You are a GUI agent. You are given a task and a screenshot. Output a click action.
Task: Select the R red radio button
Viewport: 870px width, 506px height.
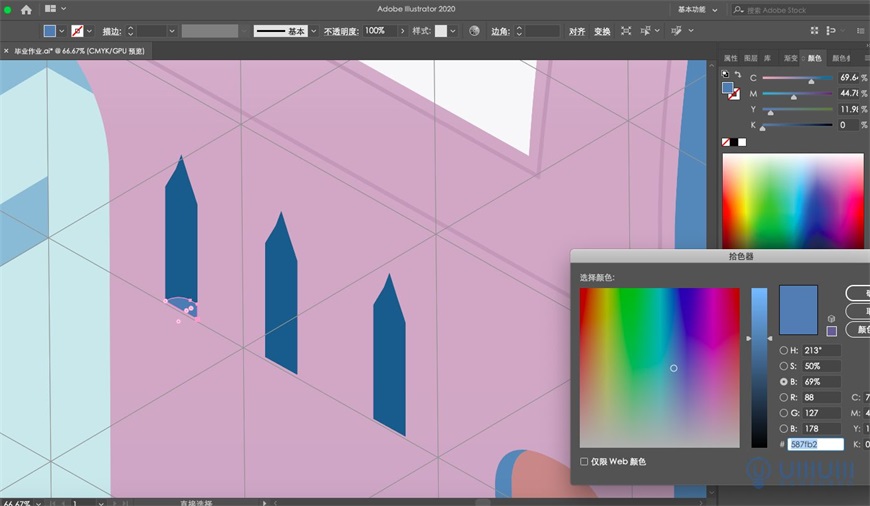coord(783,397)
